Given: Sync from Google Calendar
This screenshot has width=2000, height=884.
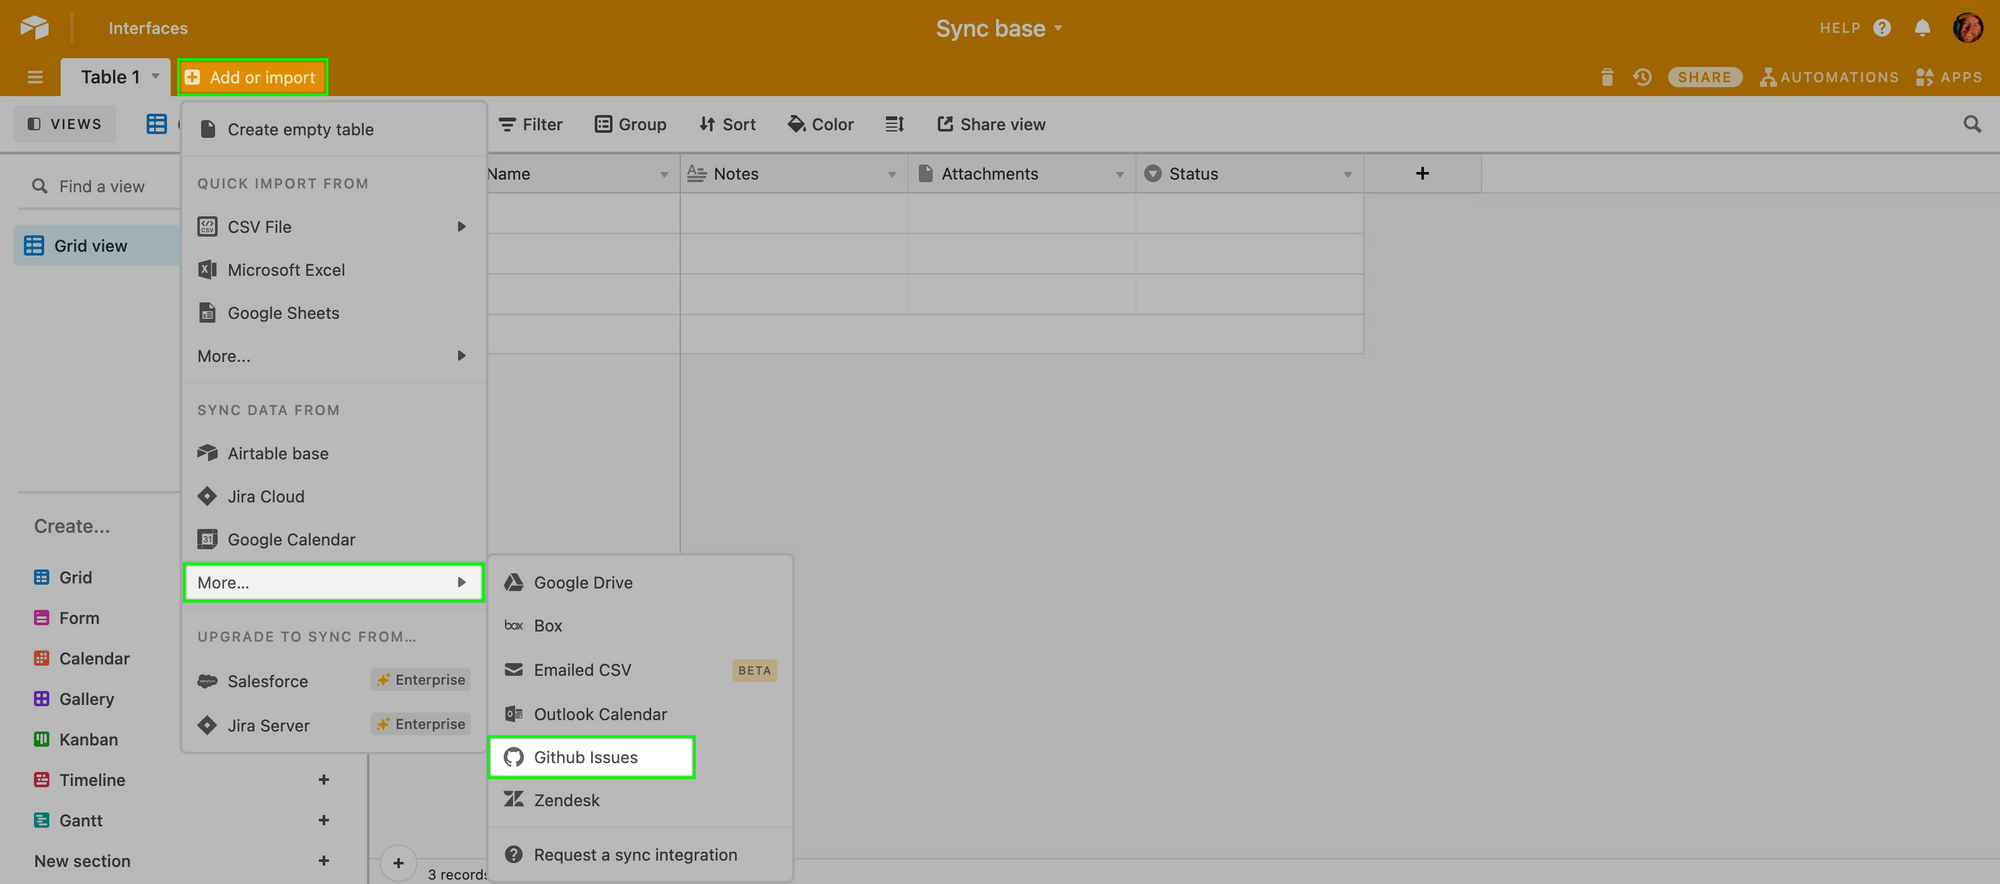Looking at the screenshot, I should coord(333,539).
